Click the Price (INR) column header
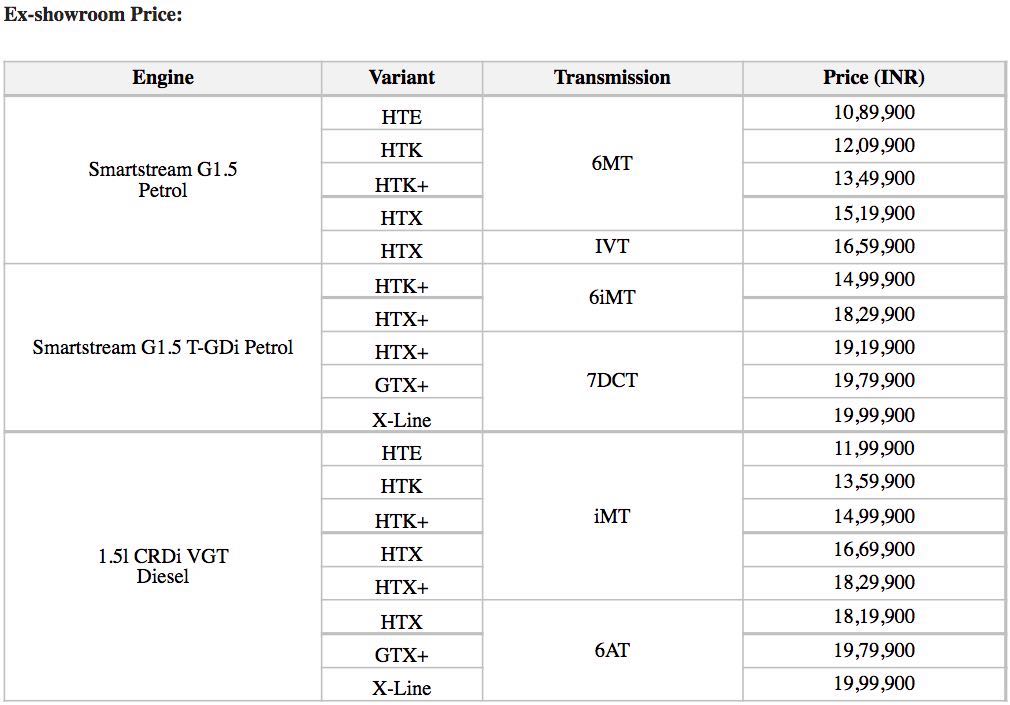This screenshot has height=705, width=1010. point(874,78)
